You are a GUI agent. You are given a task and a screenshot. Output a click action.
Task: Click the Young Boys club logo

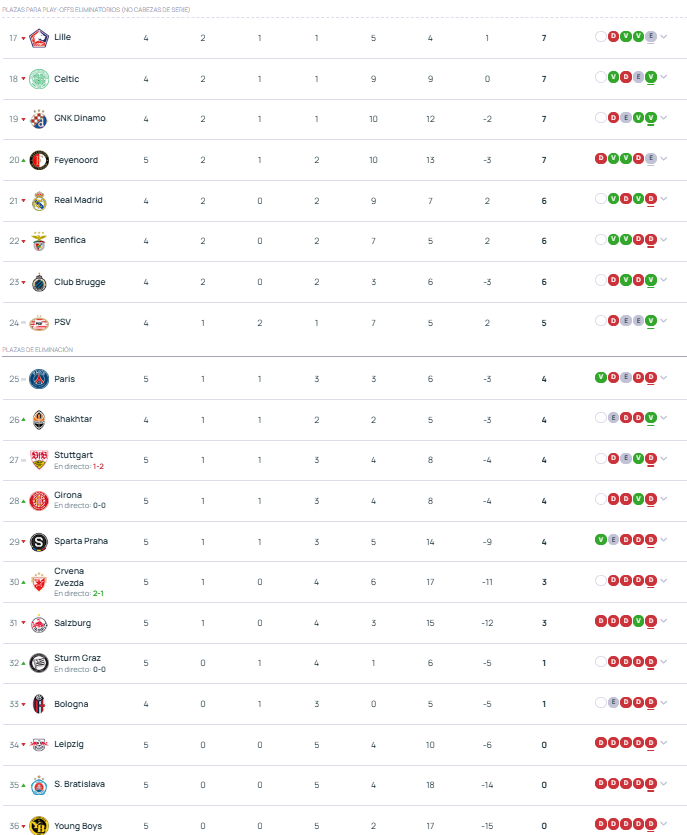(x=39, y=826)
